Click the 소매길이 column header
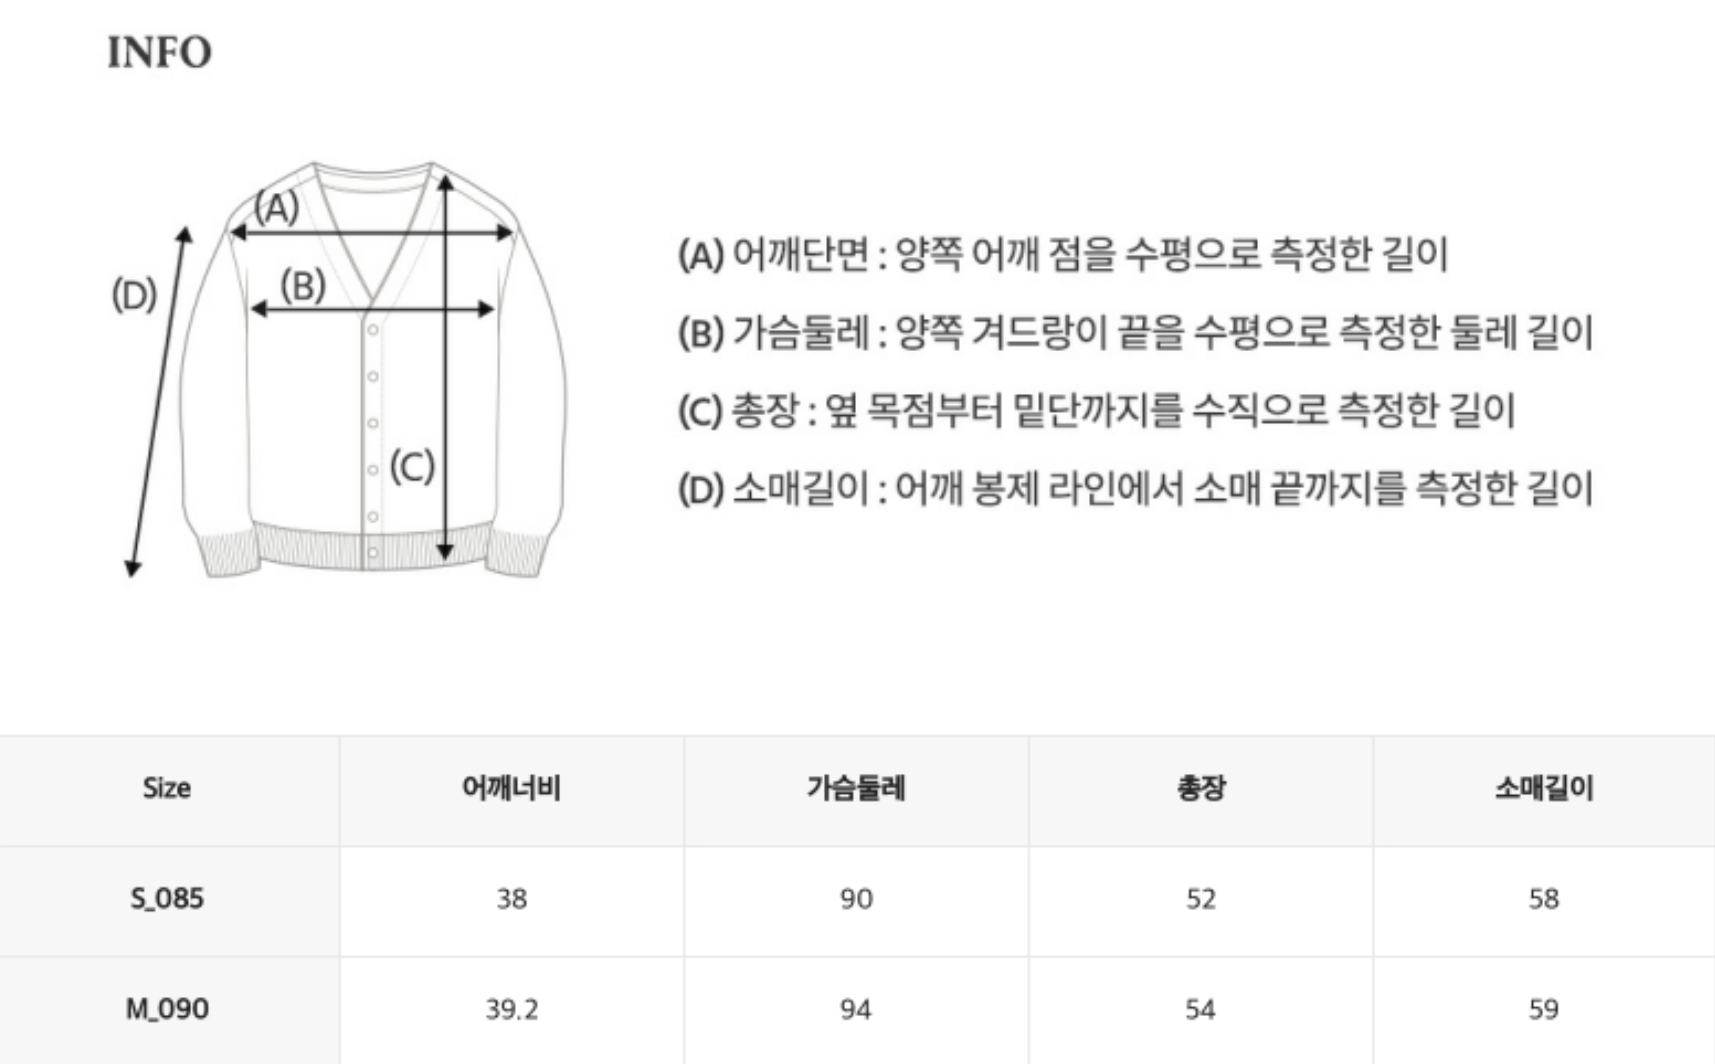The height and width of the screenshot is (1064, 1715). coord(1544,788)
